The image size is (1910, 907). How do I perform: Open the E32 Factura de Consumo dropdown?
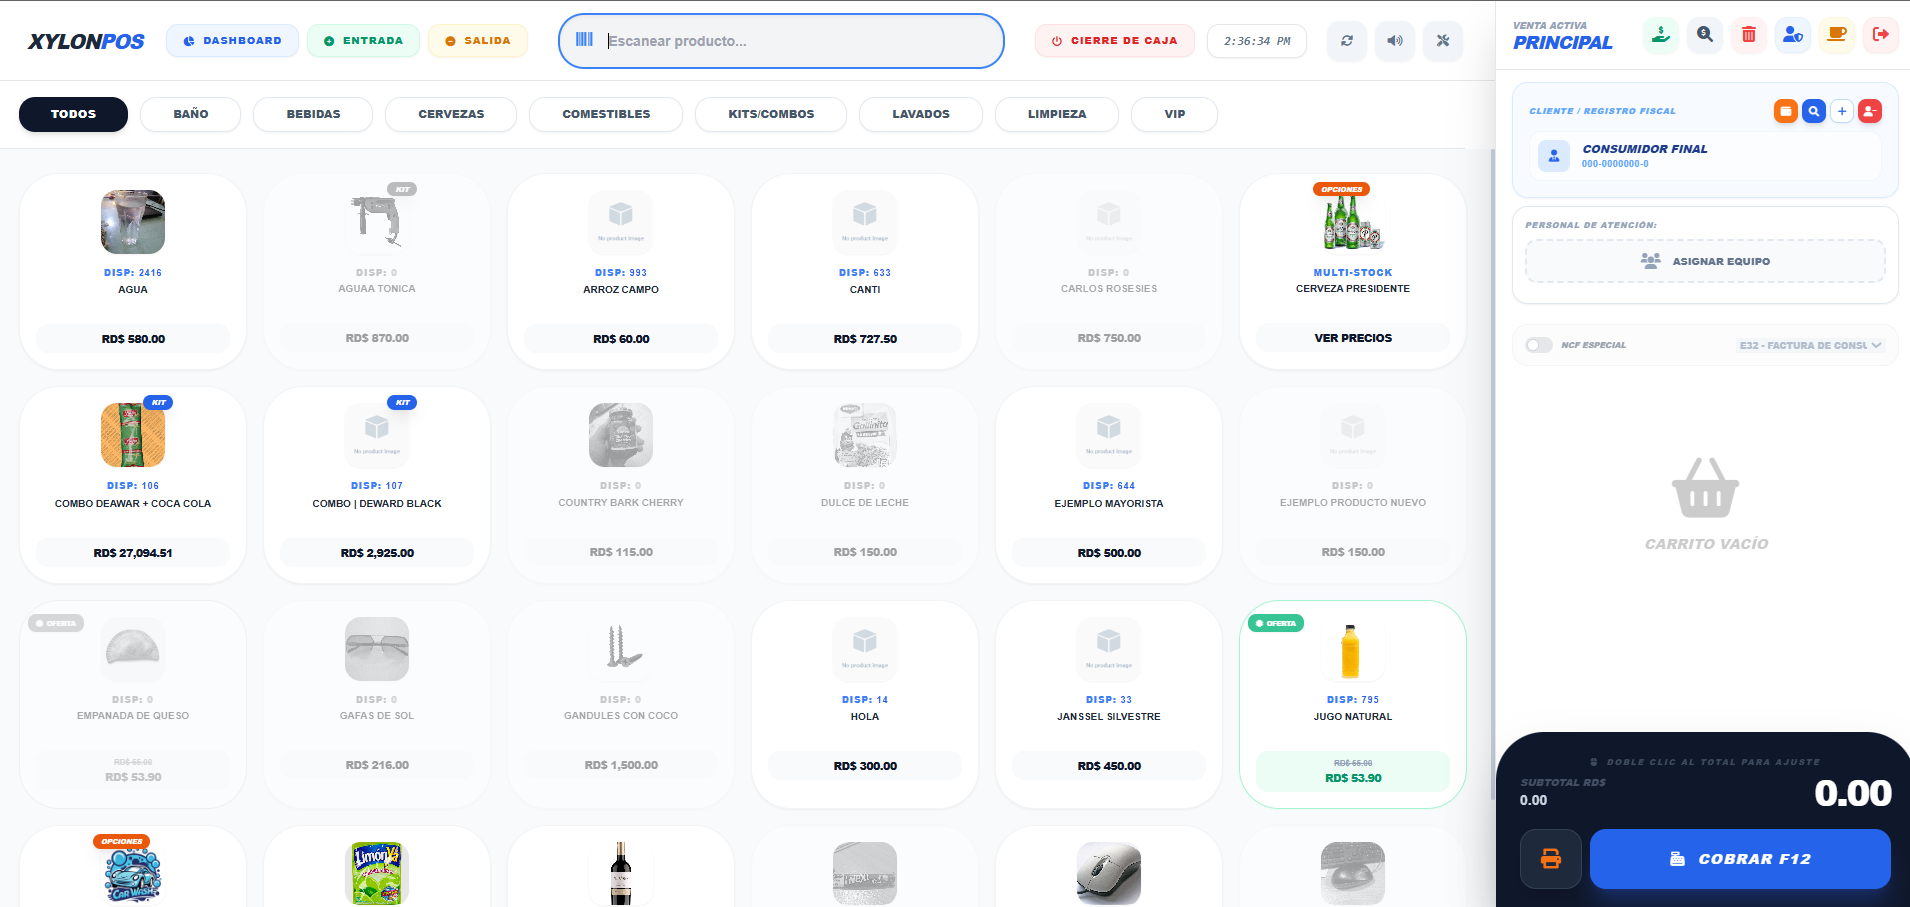coord(1810,345)
